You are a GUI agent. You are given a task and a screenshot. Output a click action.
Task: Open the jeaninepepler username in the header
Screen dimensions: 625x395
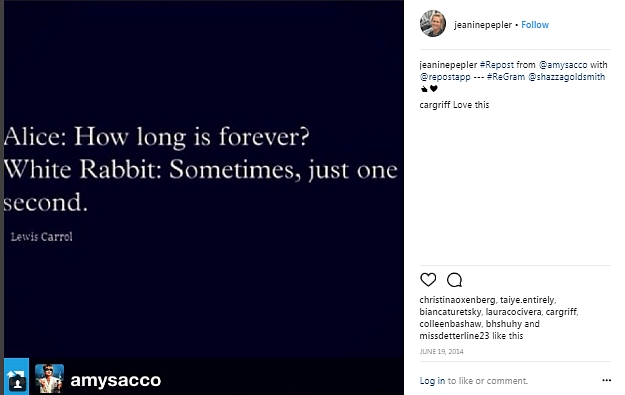483,25
